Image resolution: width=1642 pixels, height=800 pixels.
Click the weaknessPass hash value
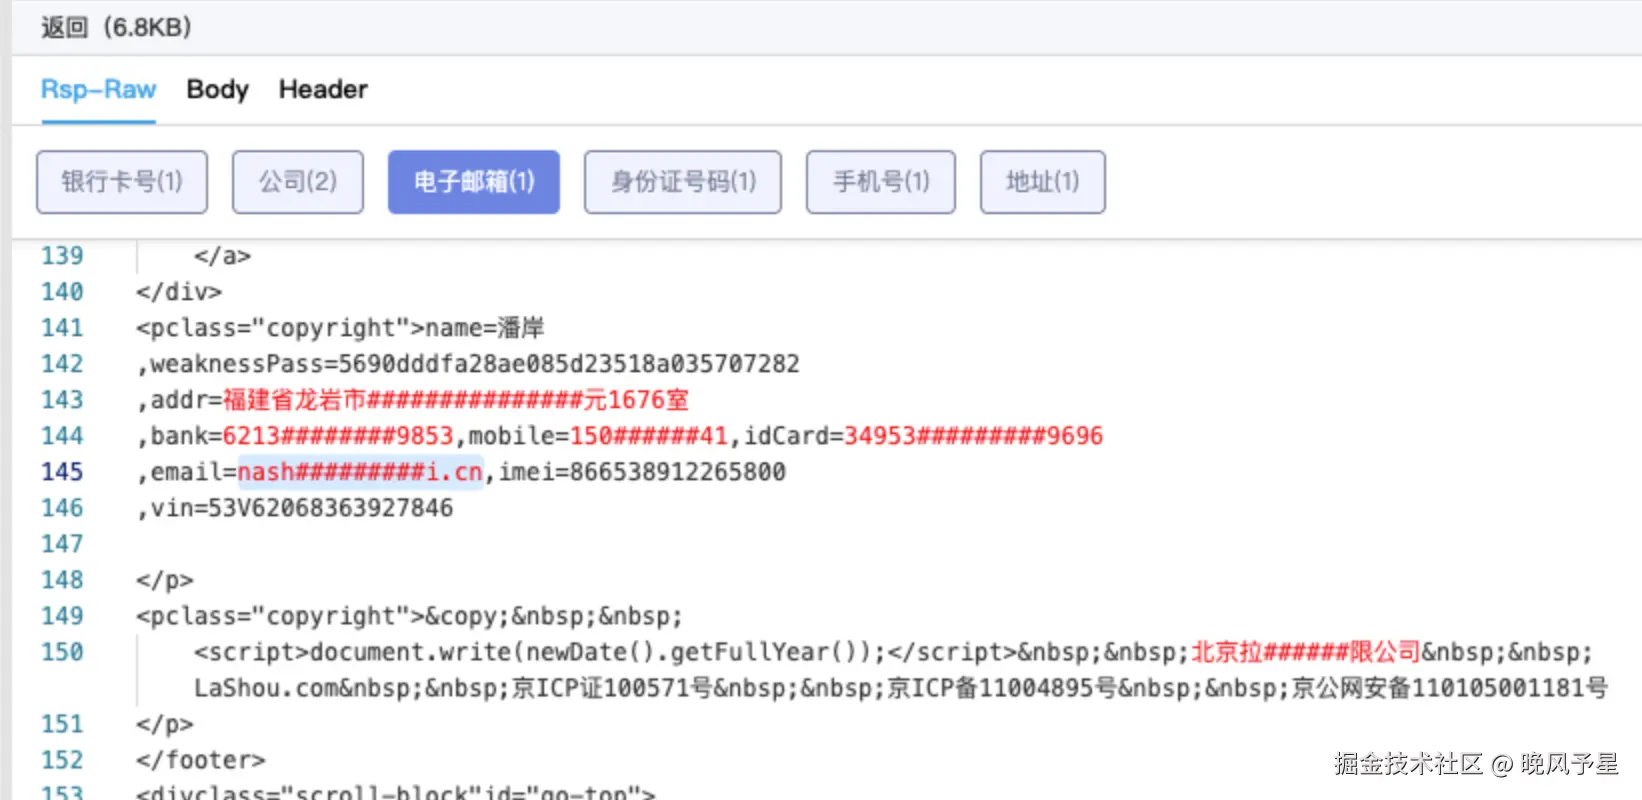(x=569, y=364)
